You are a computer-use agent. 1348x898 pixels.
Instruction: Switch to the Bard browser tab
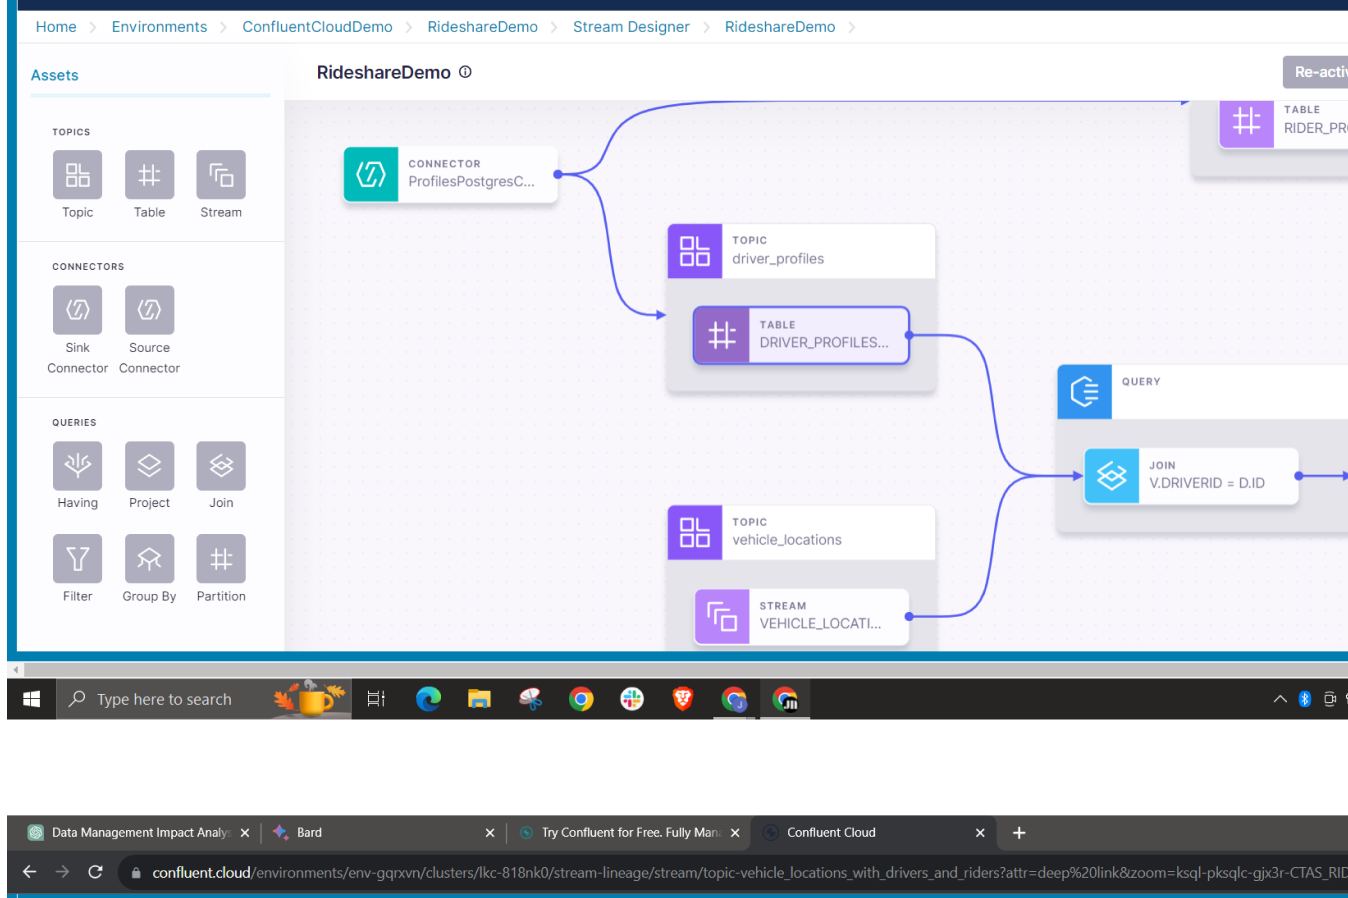(382, 832)
